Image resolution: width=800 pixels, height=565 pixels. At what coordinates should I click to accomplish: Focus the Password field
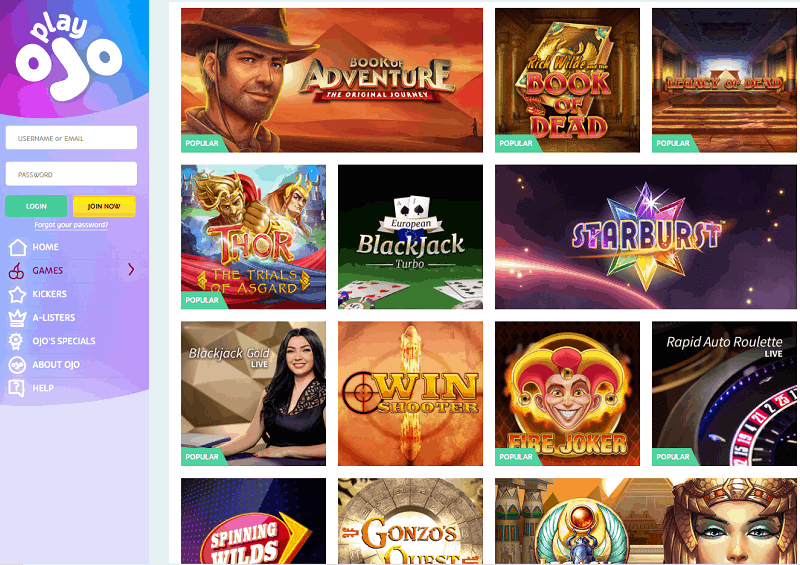71,174
